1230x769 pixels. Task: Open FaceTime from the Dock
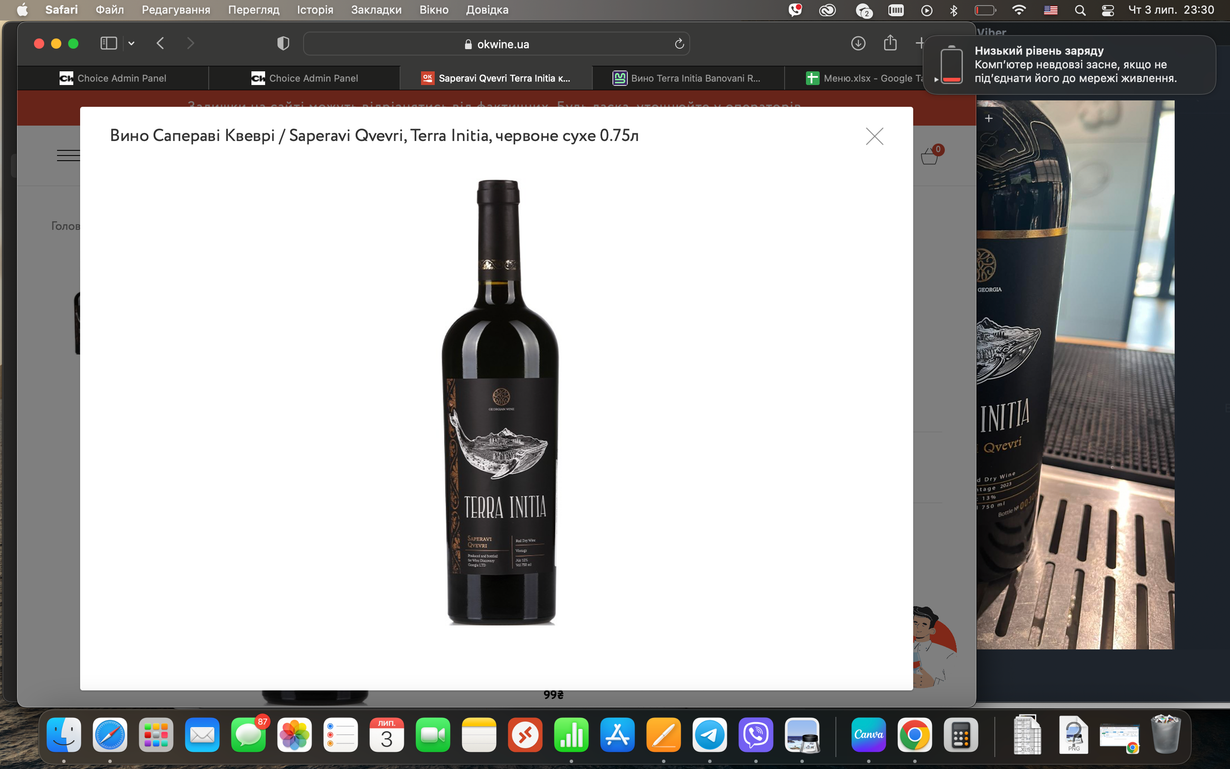[x=433, y=735]
